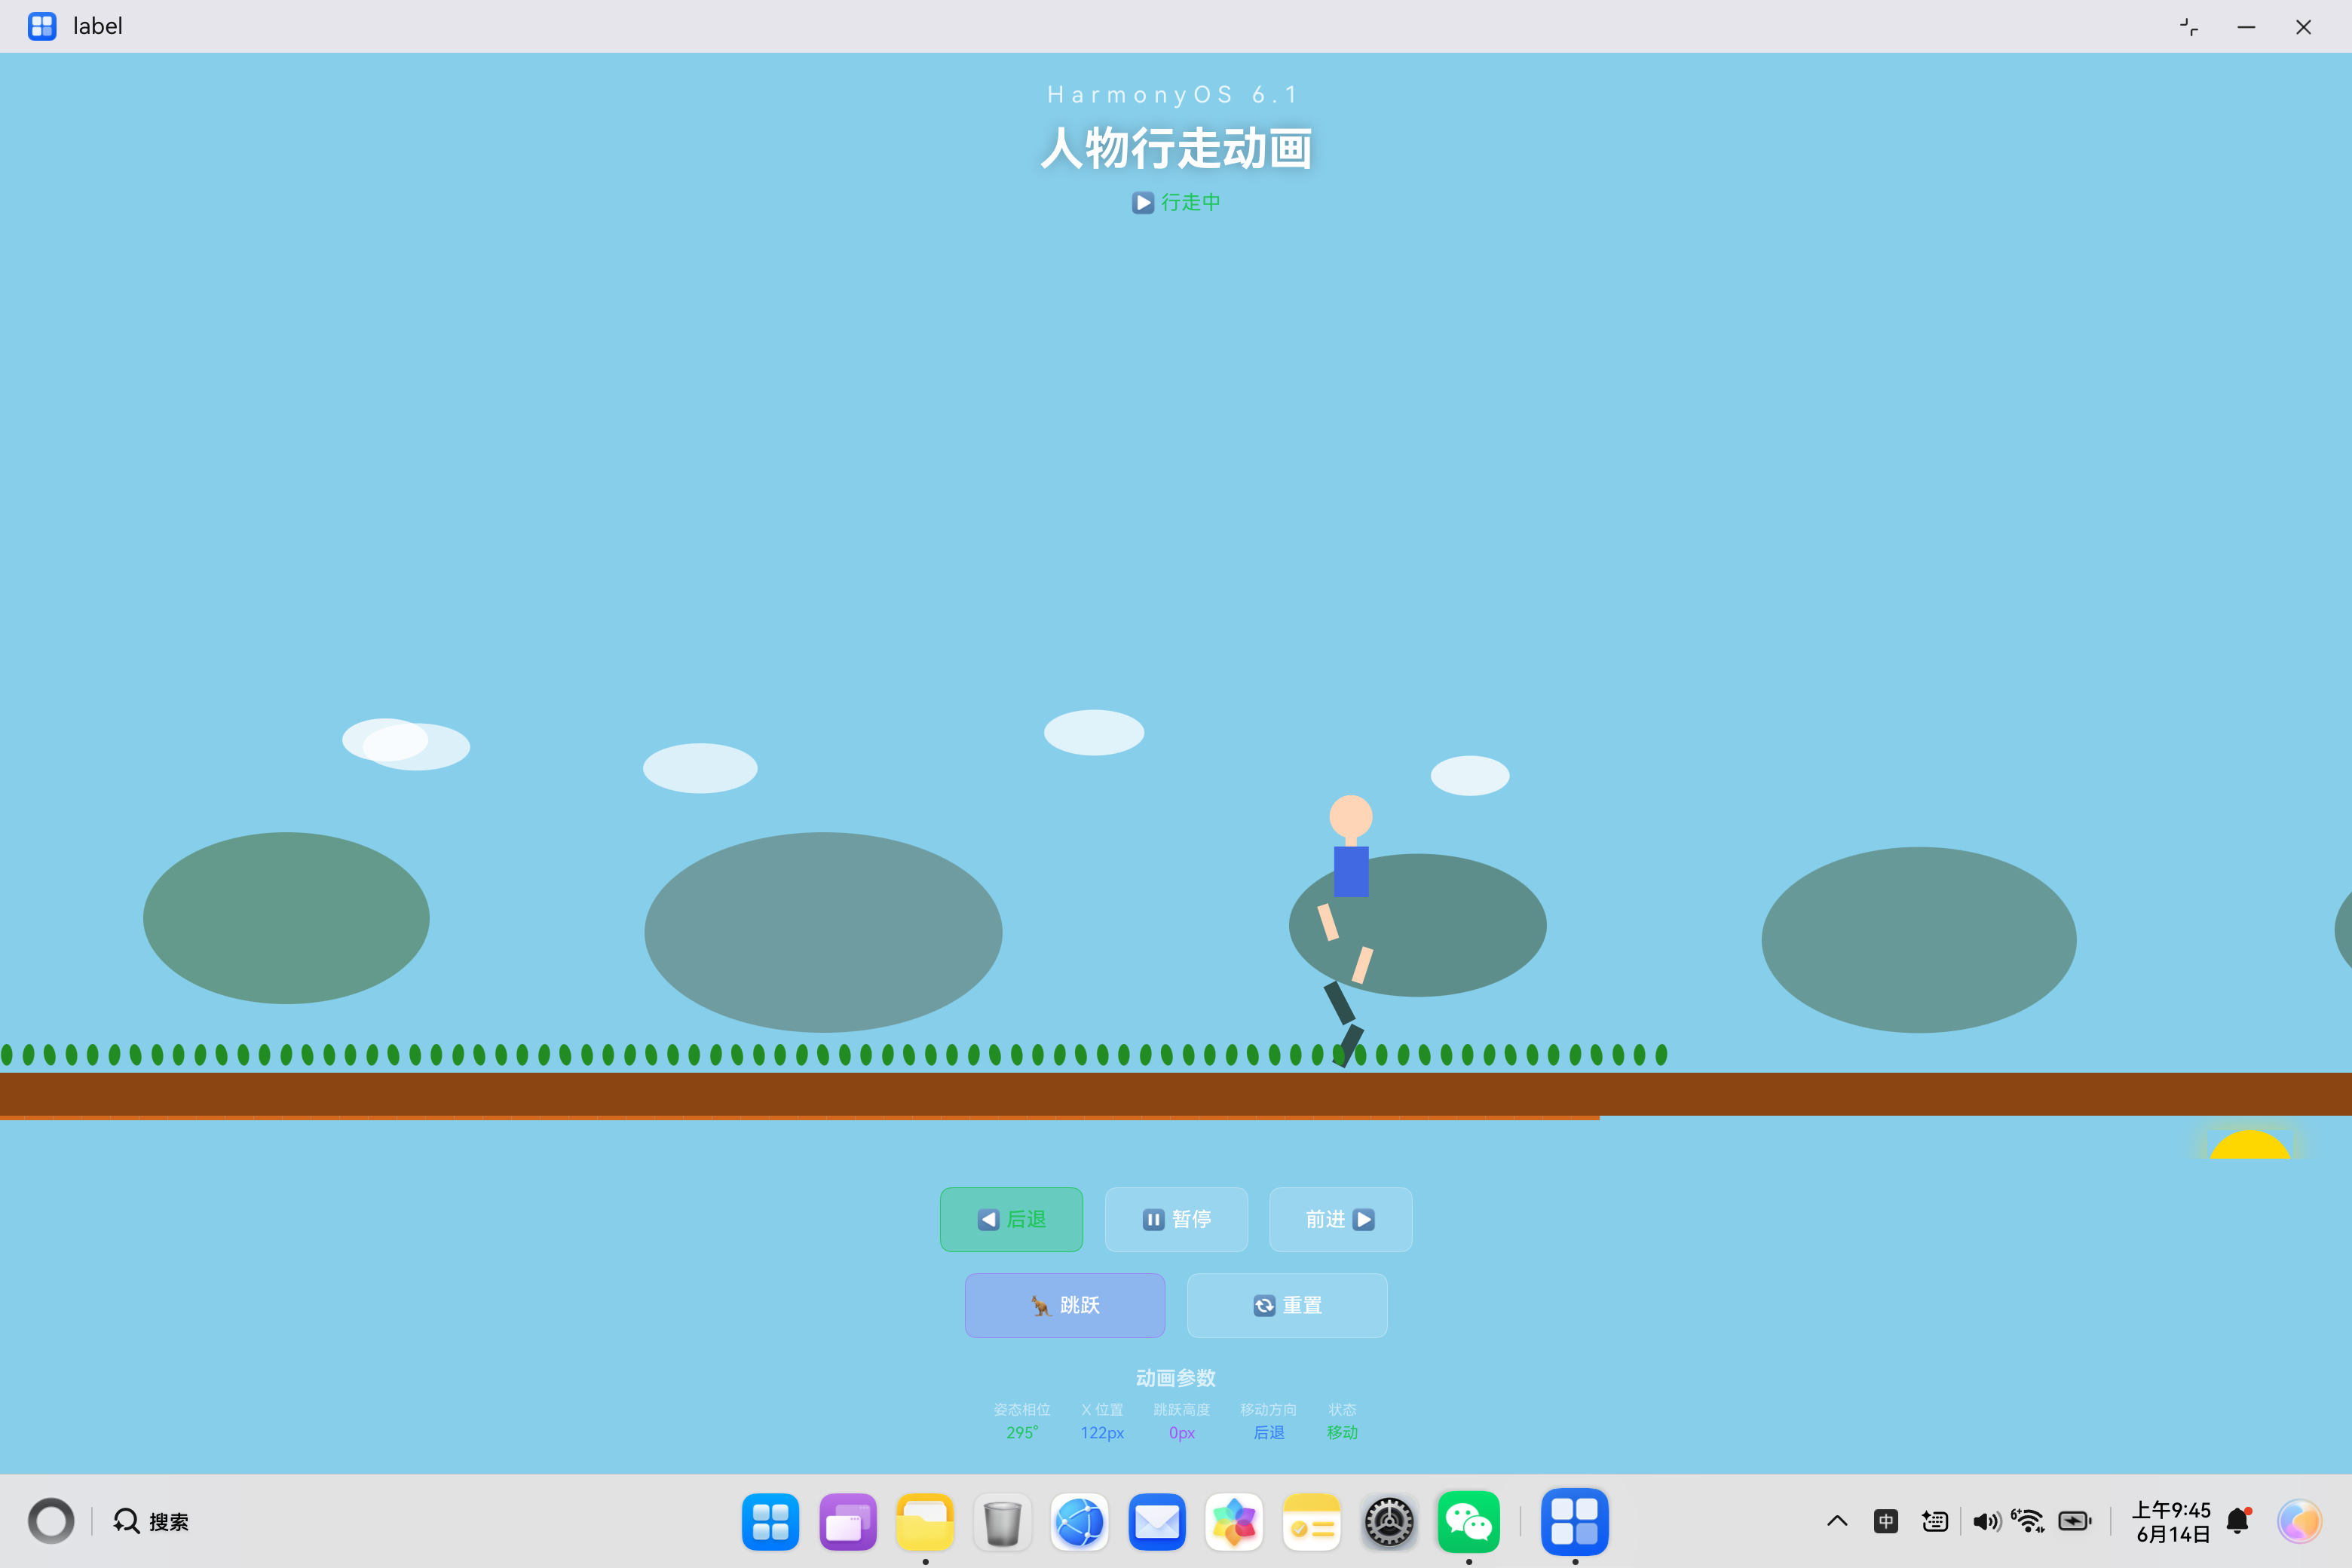Viewport: 2352px width, 1568px height.
Task: Restore the window size using shrink icon
Action: (x=2189, y=27)
